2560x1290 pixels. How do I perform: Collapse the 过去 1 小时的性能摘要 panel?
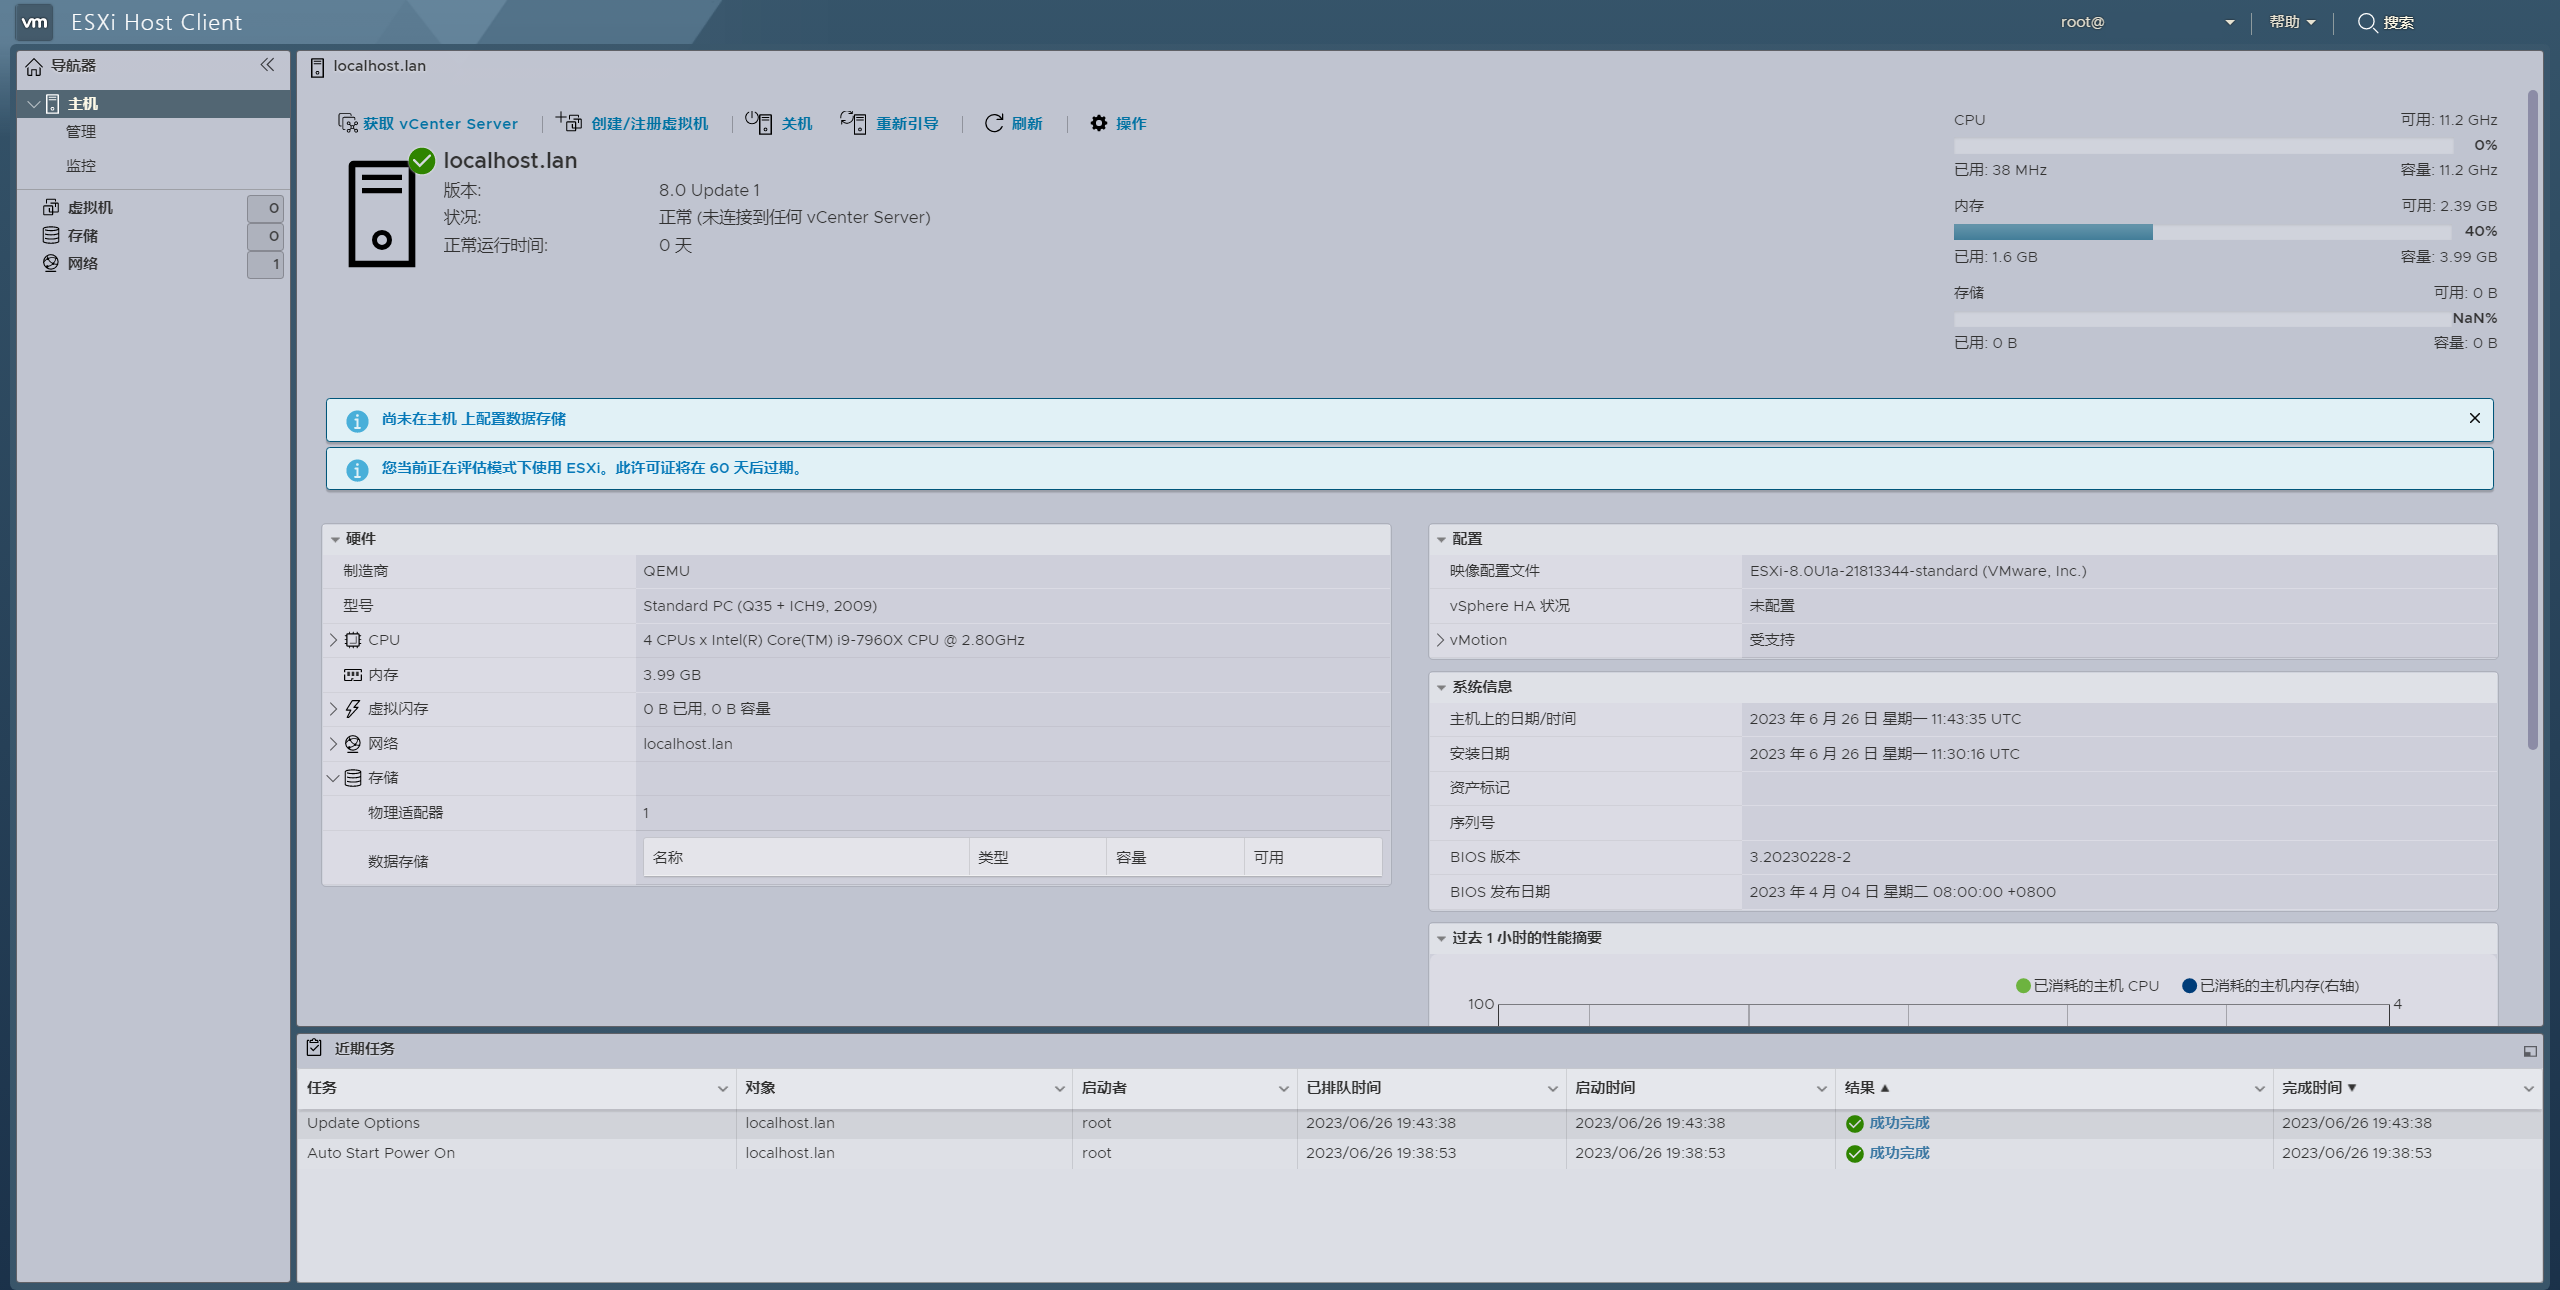[1441, 938]
